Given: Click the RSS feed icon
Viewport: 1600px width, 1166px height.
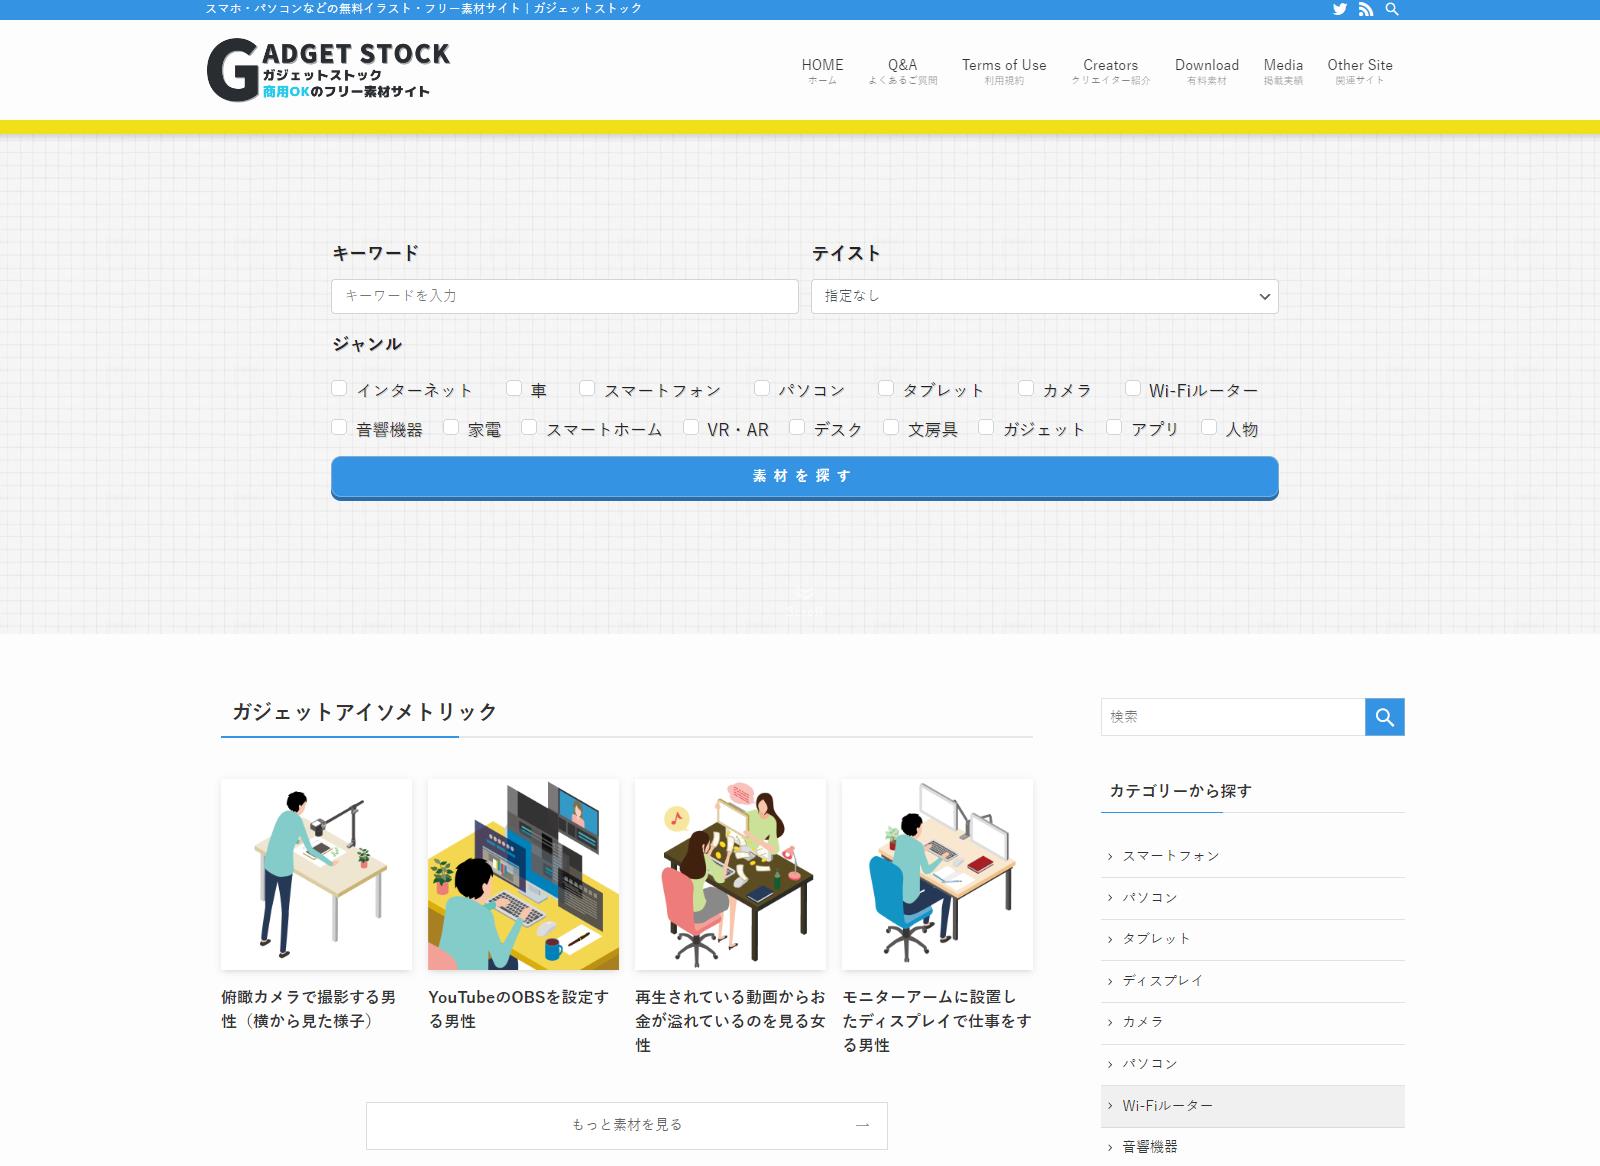Looking at the screenshot, I should point(1366,9).
